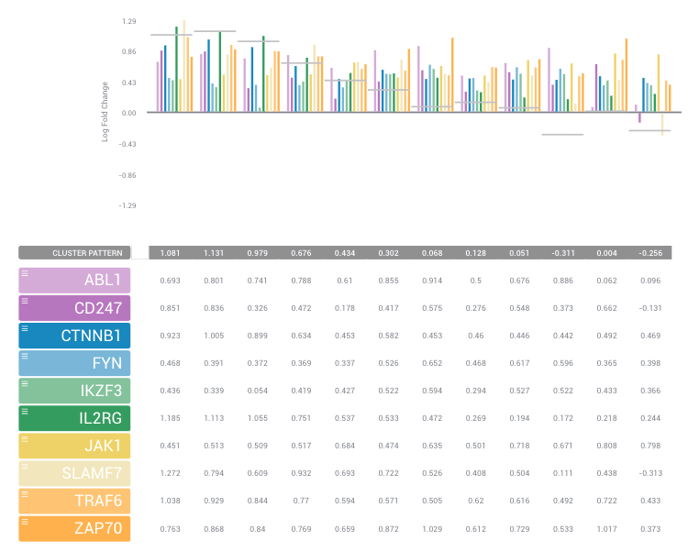688x552 pixels.
Task: Click IKZF3 value 0.054
Action: [x=257, y=391]
